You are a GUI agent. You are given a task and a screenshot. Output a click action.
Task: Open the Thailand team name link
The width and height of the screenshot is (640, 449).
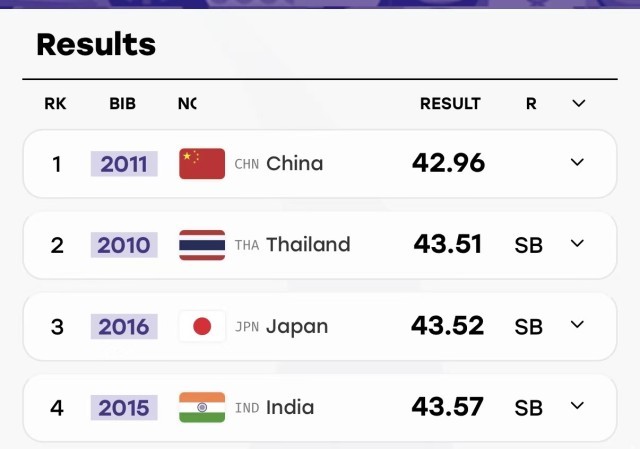[x=308, y=245]
